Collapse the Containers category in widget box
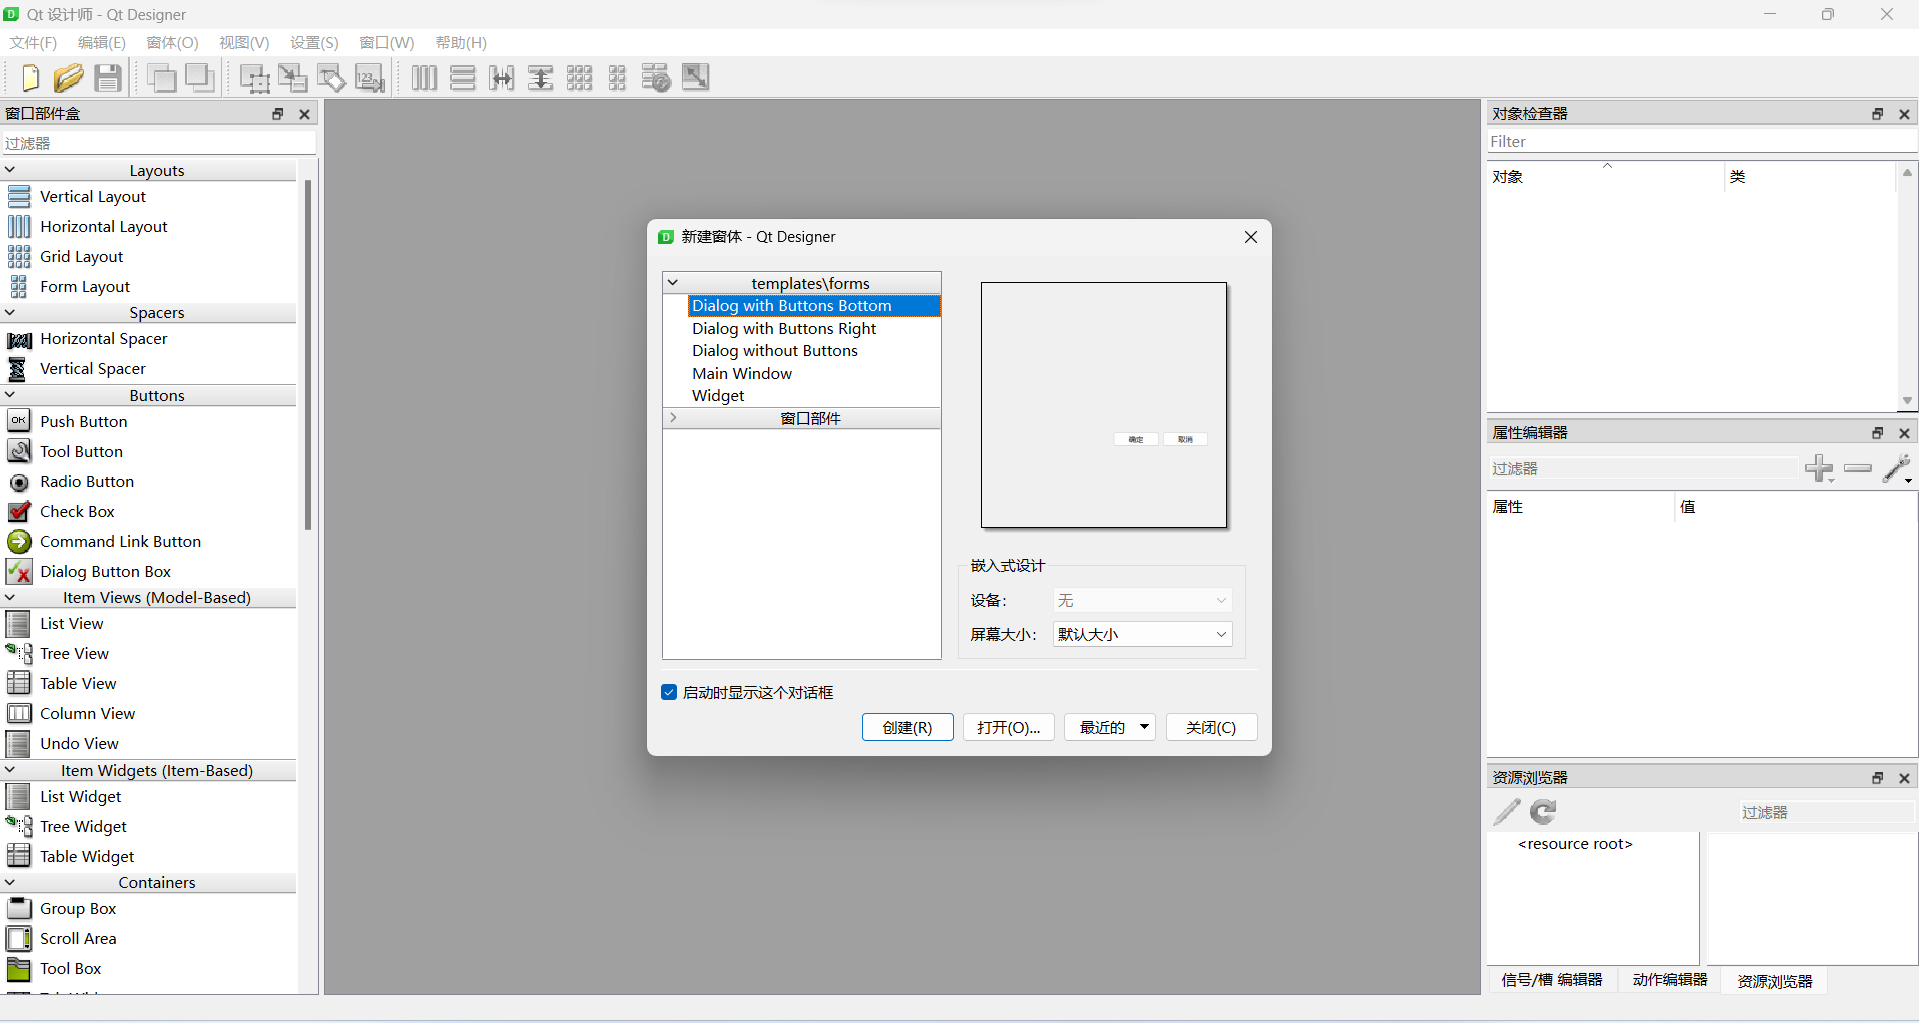This screenshot has width=1919, height=1023. tap(10, 882)
